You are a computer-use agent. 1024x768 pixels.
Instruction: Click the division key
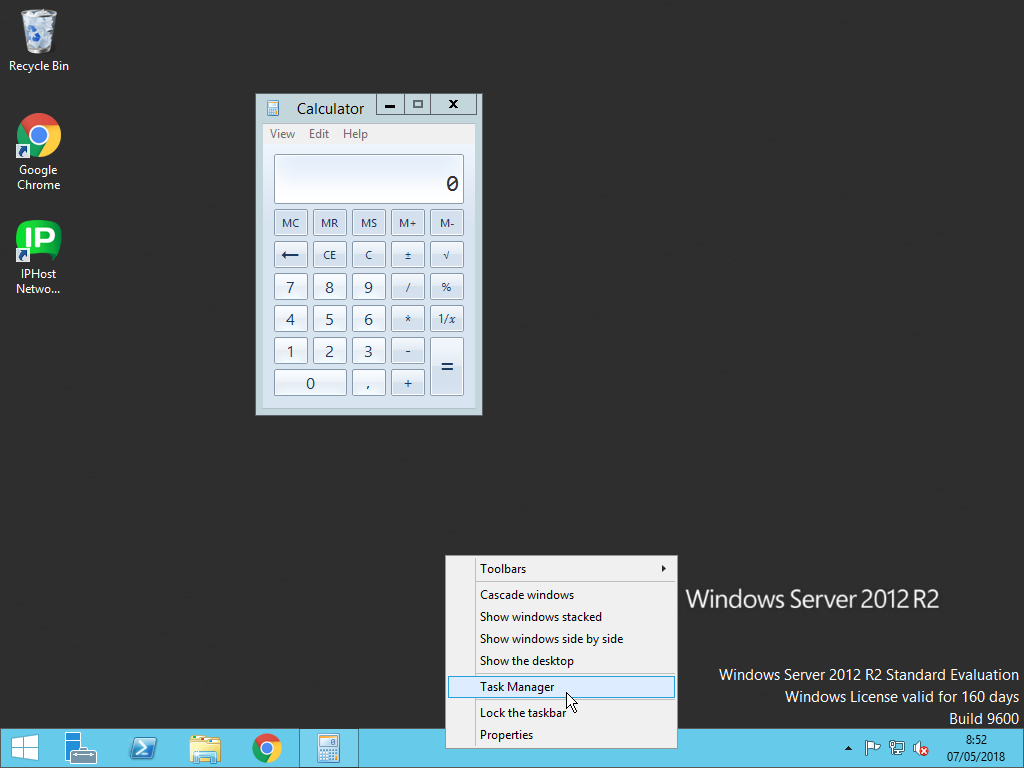coord(408,287)
